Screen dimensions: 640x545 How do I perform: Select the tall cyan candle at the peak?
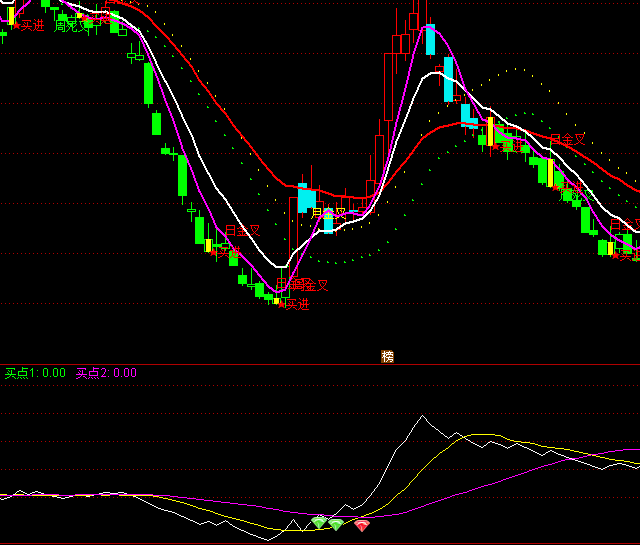(x=430, y=40)
